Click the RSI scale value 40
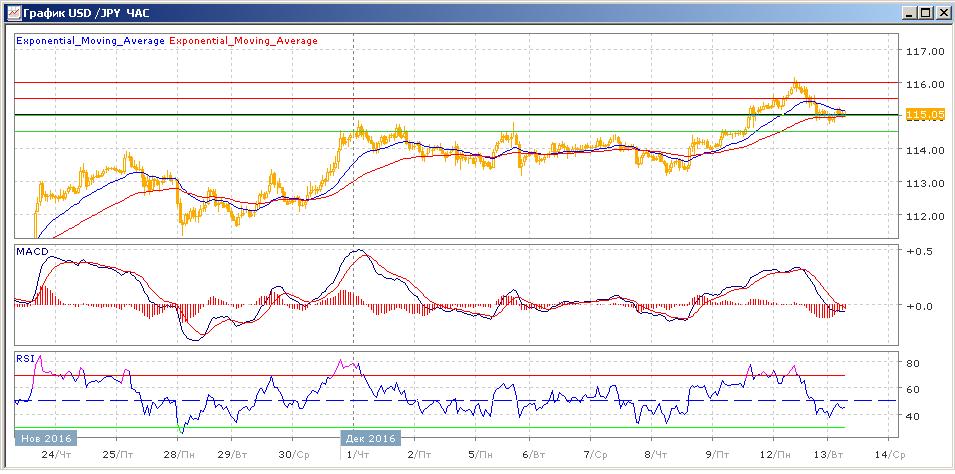Viewport: 955px width, 474px height. coord(913,416)
